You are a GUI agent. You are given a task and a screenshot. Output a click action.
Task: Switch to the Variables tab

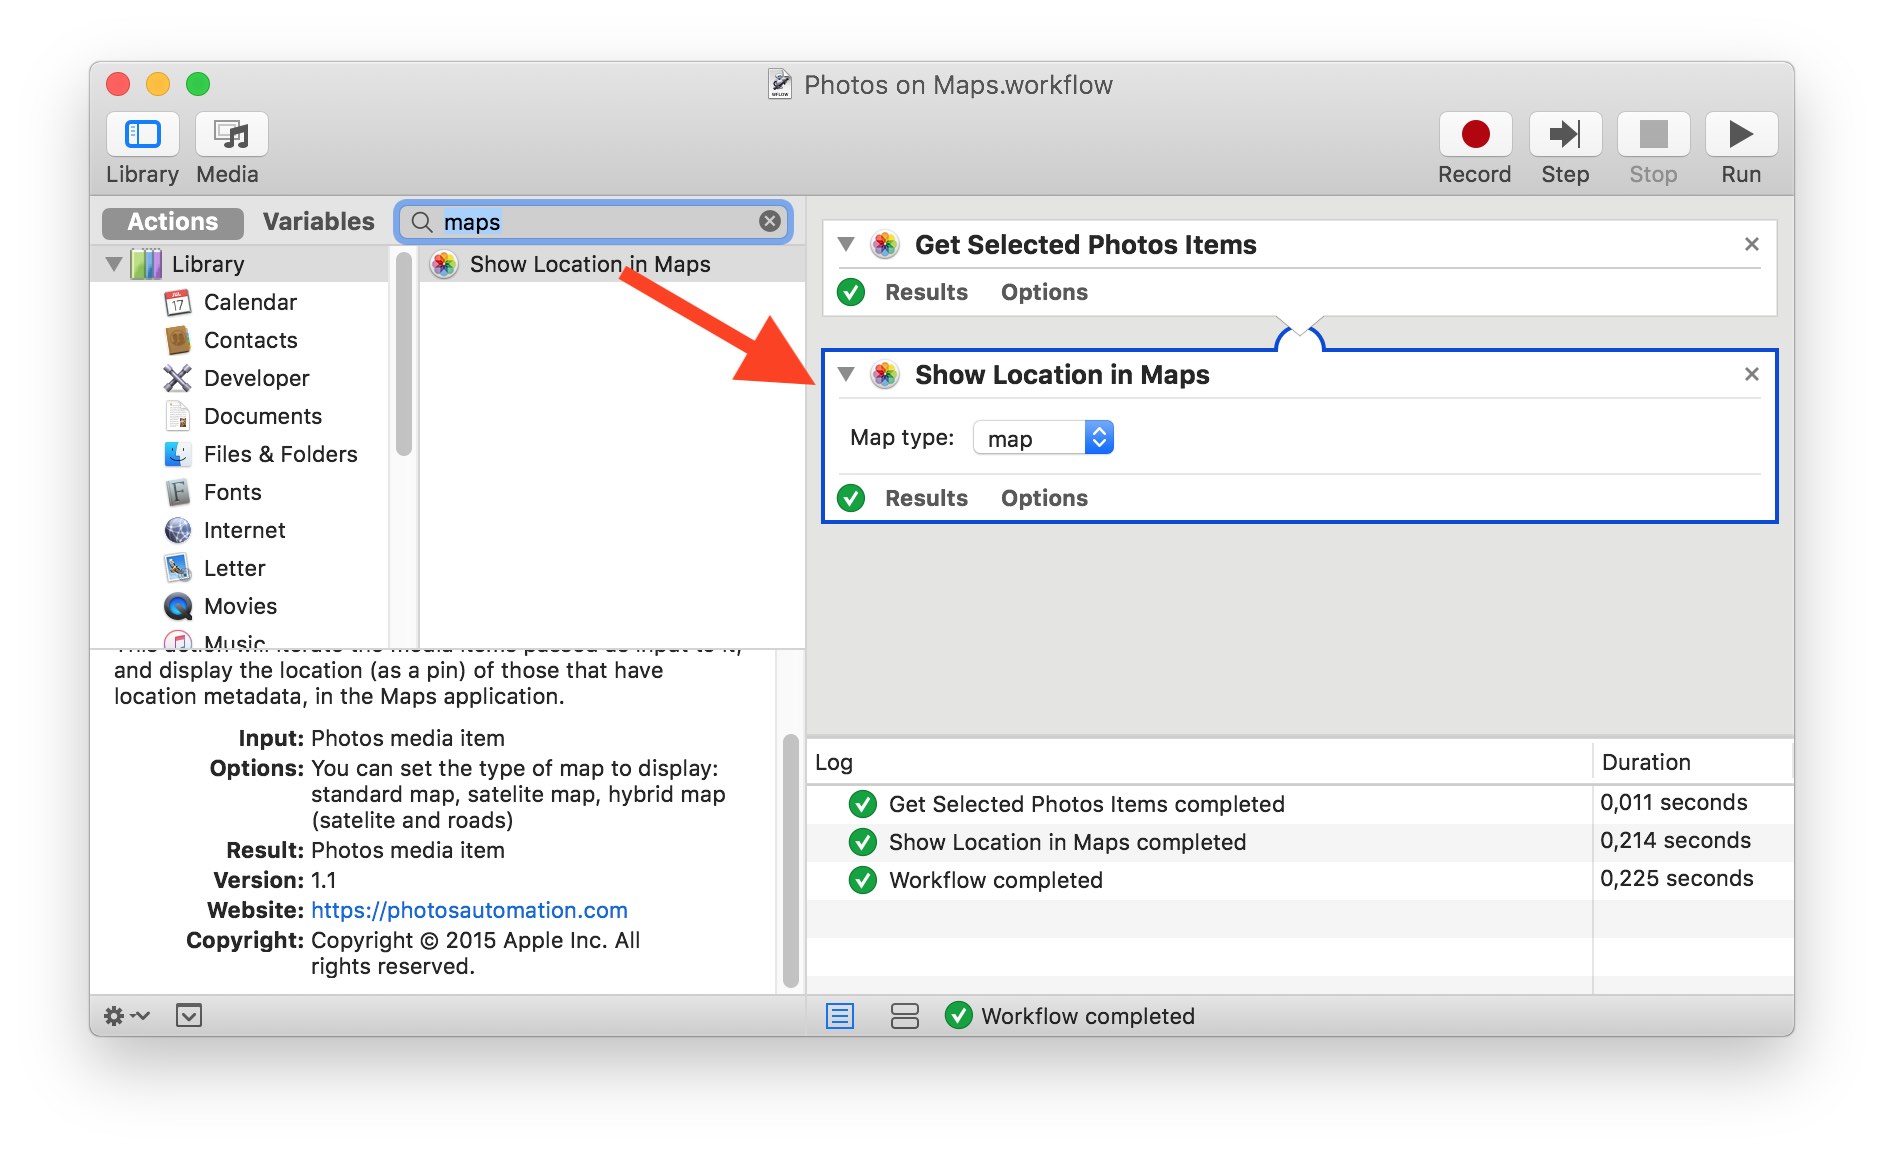pyautogui.click(x=318, y=222)
